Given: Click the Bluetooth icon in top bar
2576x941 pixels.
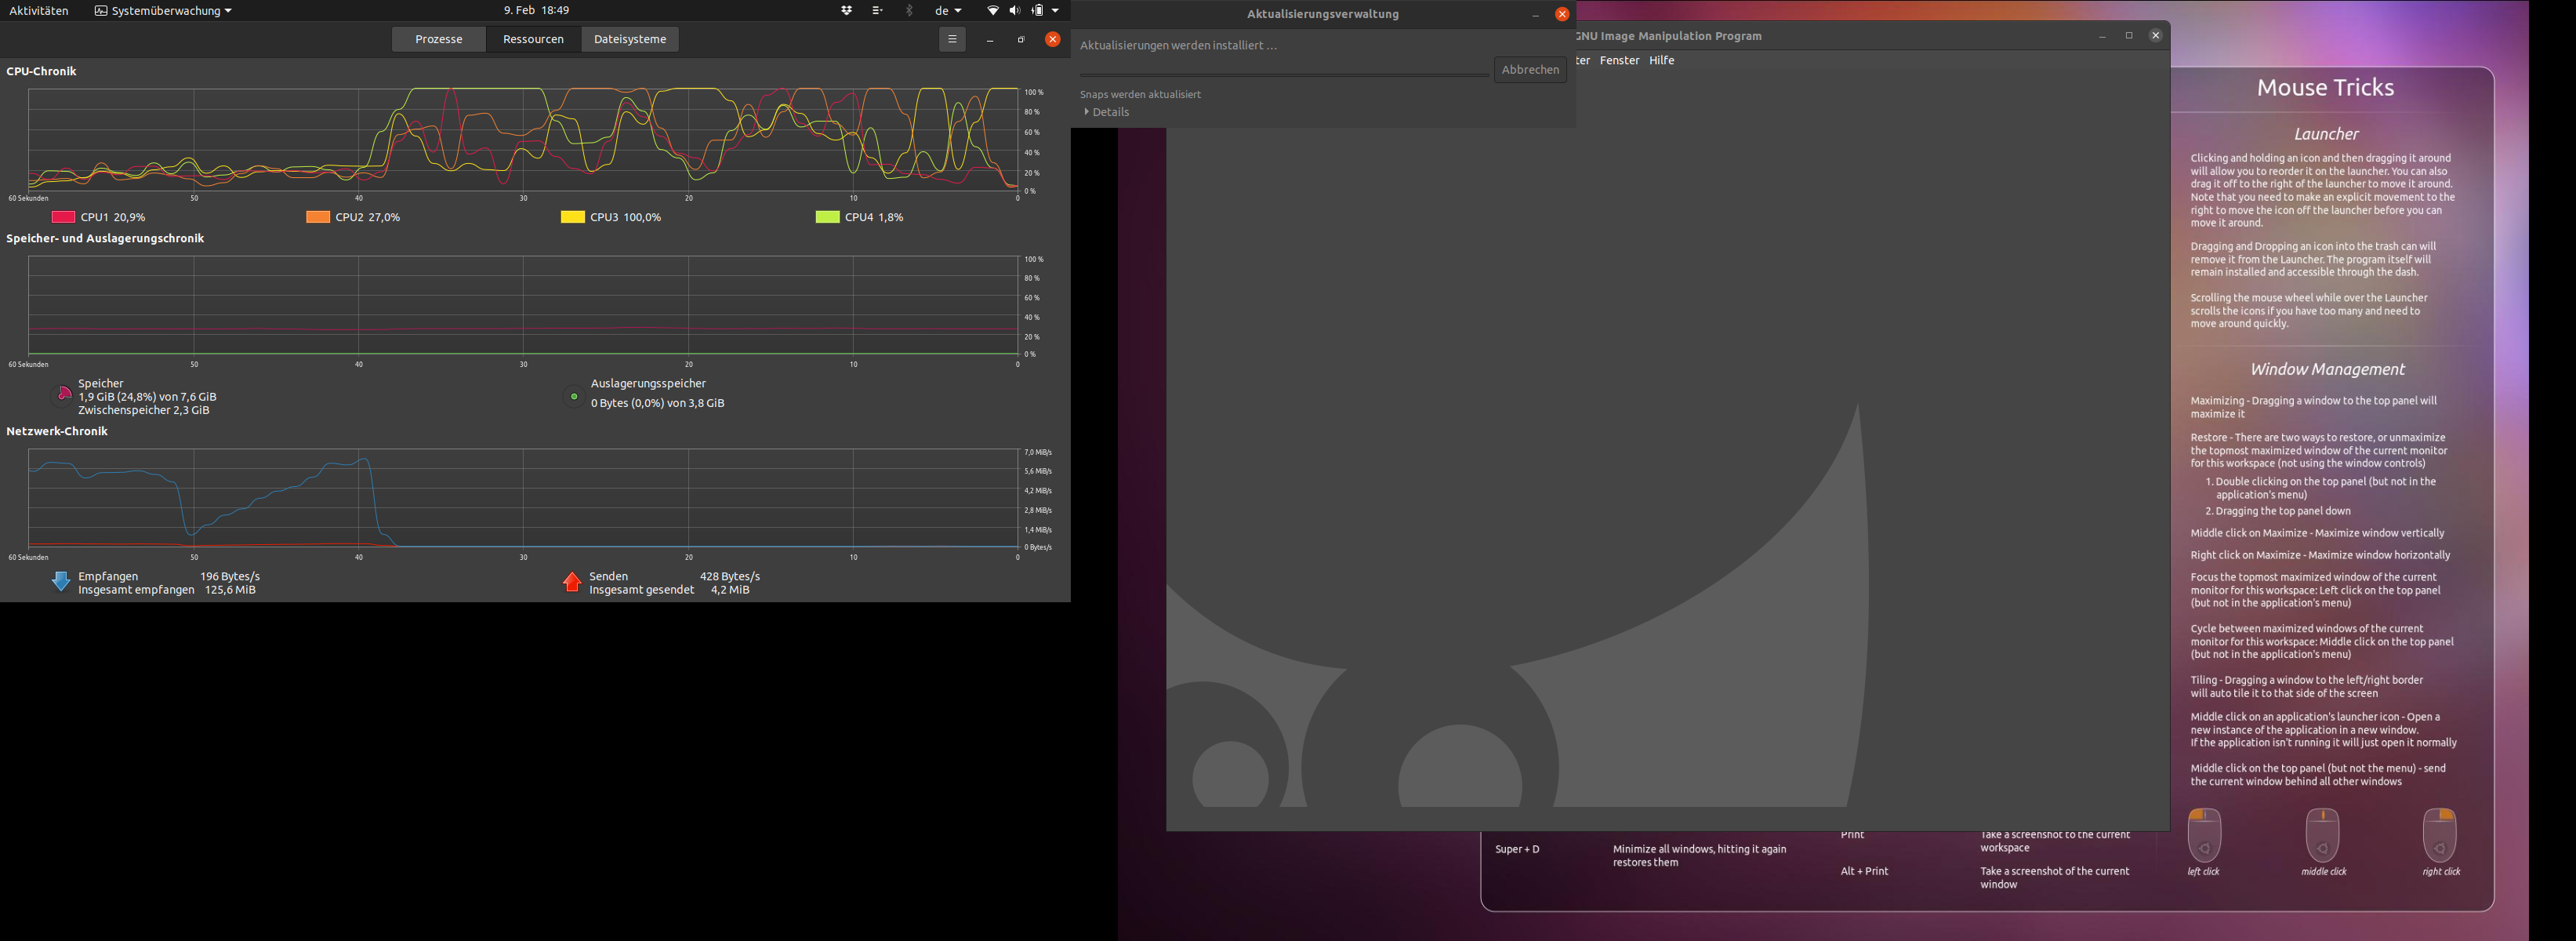Looking at the screenshot, I should 909,11.
